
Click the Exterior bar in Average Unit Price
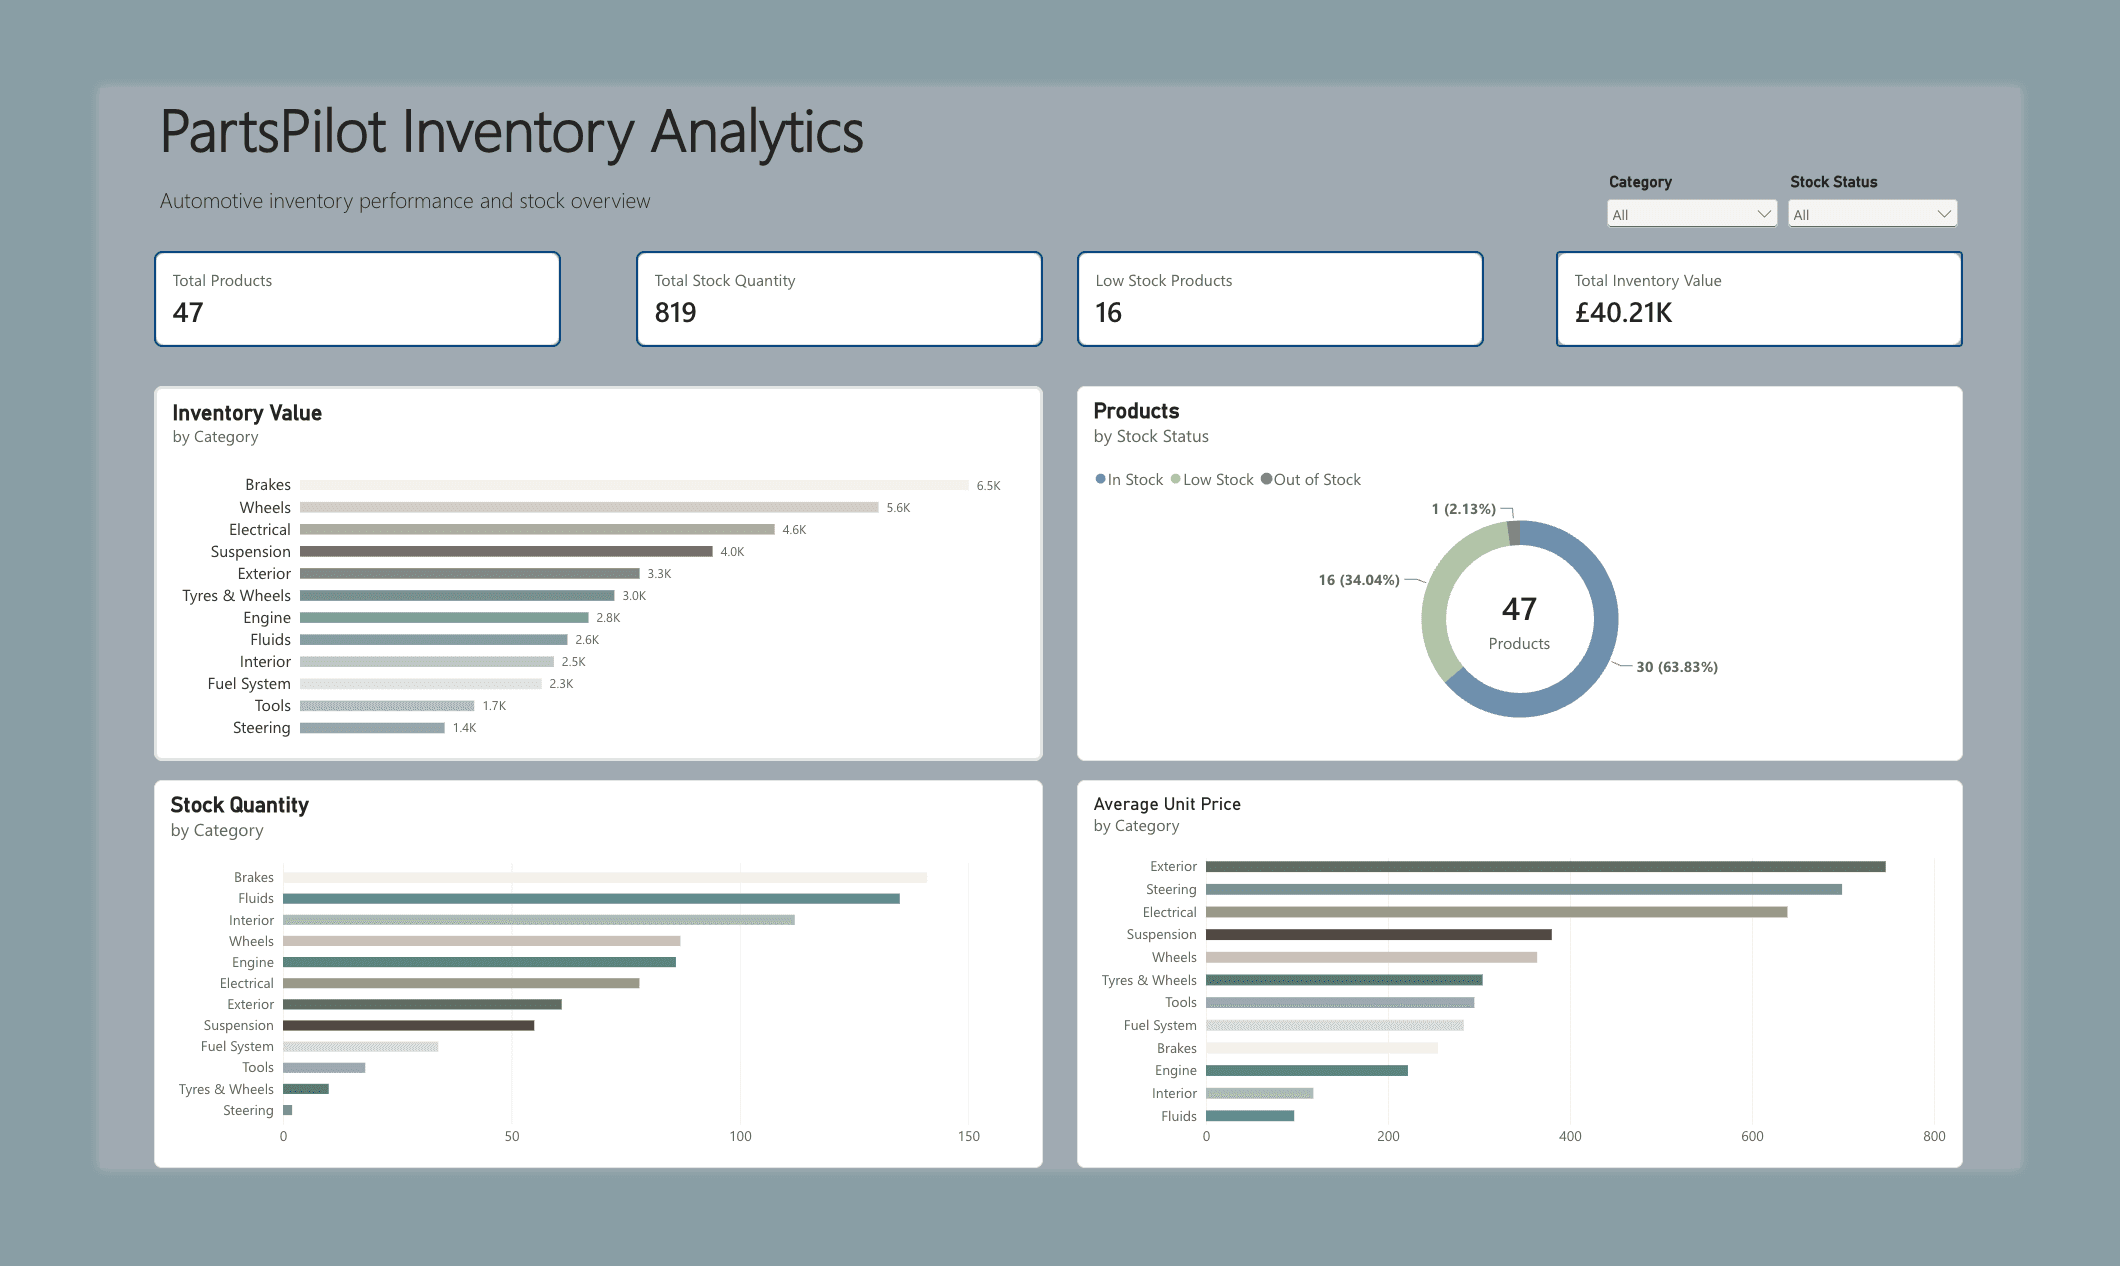(1545, 866)
